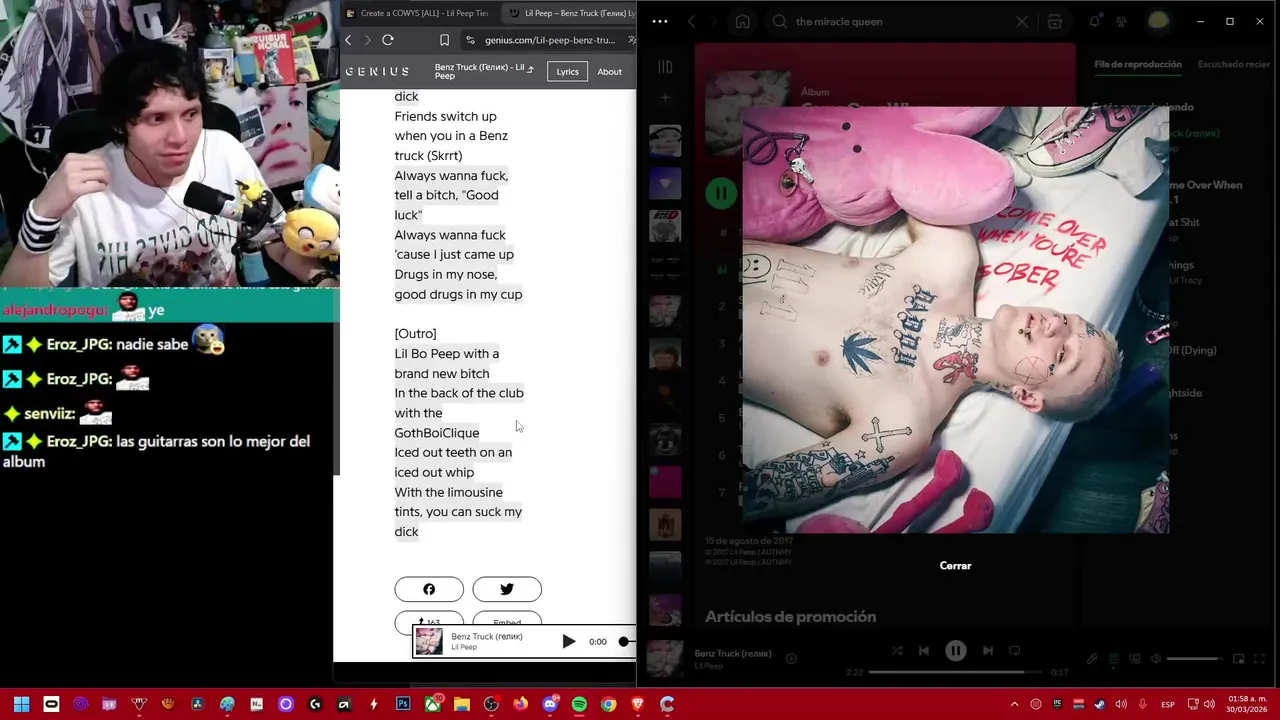Open Firefox from the taskbar

(x=520, y=704)
